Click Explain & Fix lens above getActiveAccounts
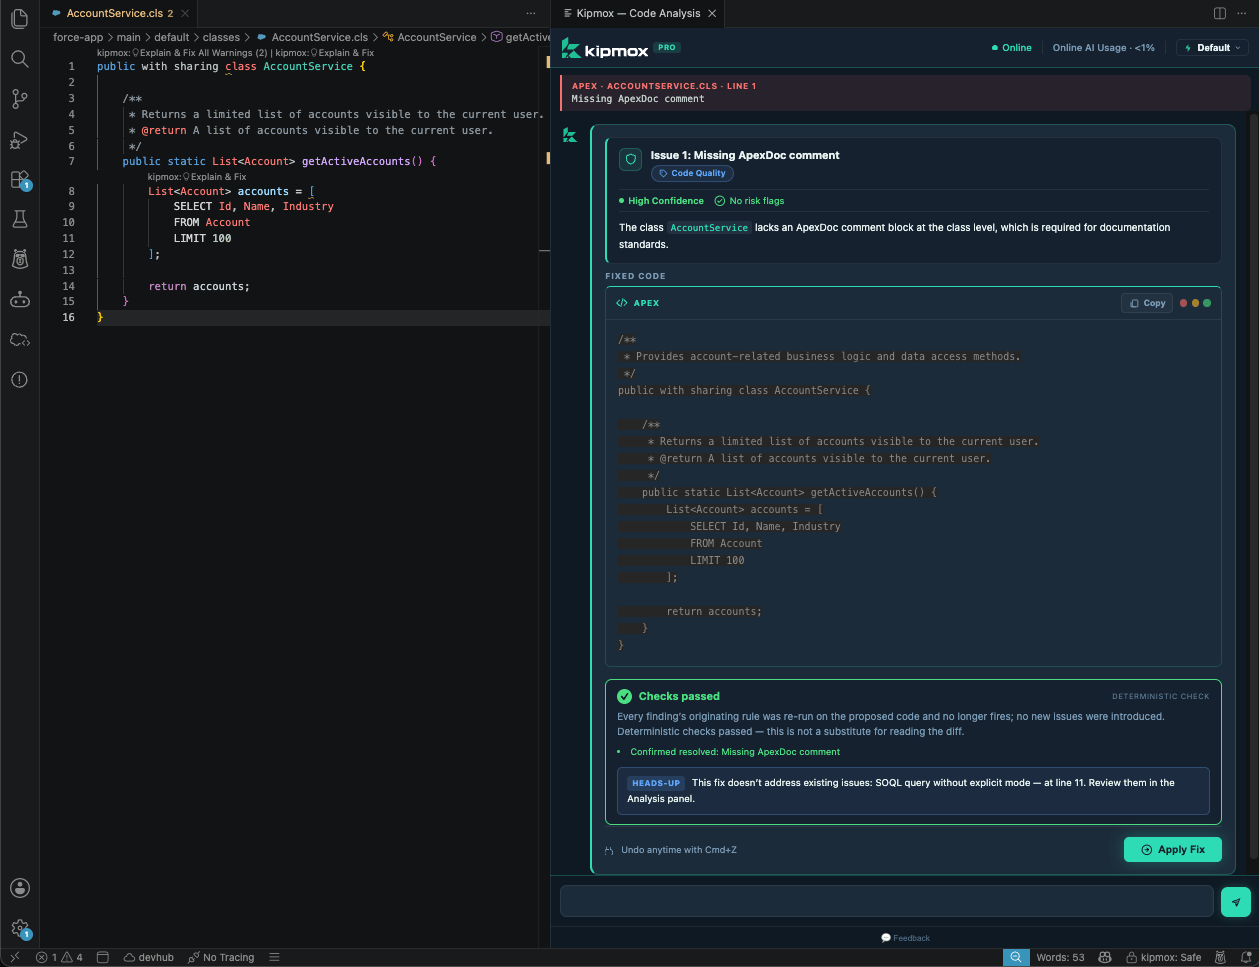 (x=197, y=177)
